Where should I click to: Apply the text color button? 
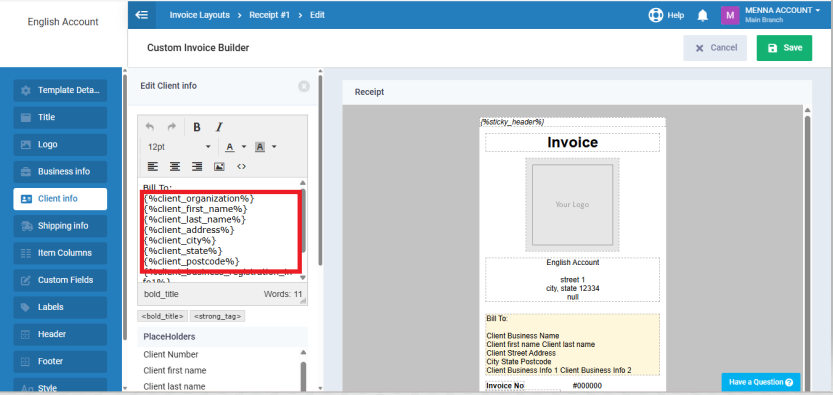click(230, 147)
